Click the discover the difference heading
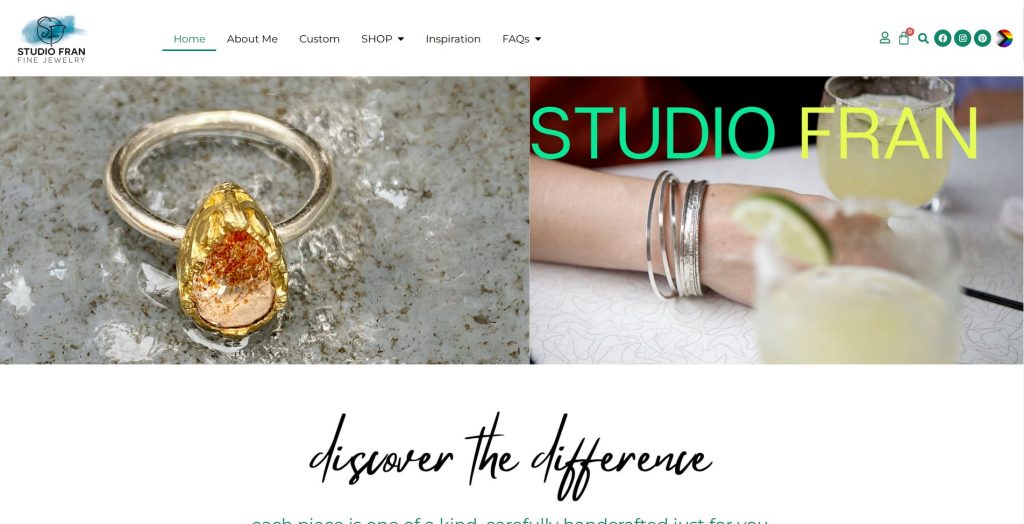The width and height of the screenshot is (1024, 524). (511, 456)
